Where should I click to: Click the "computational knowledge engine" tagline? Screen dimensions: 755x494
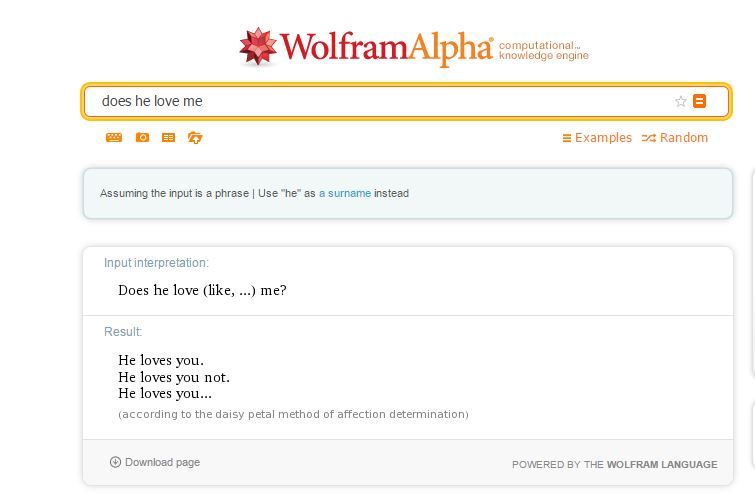[x=543, y=50]
